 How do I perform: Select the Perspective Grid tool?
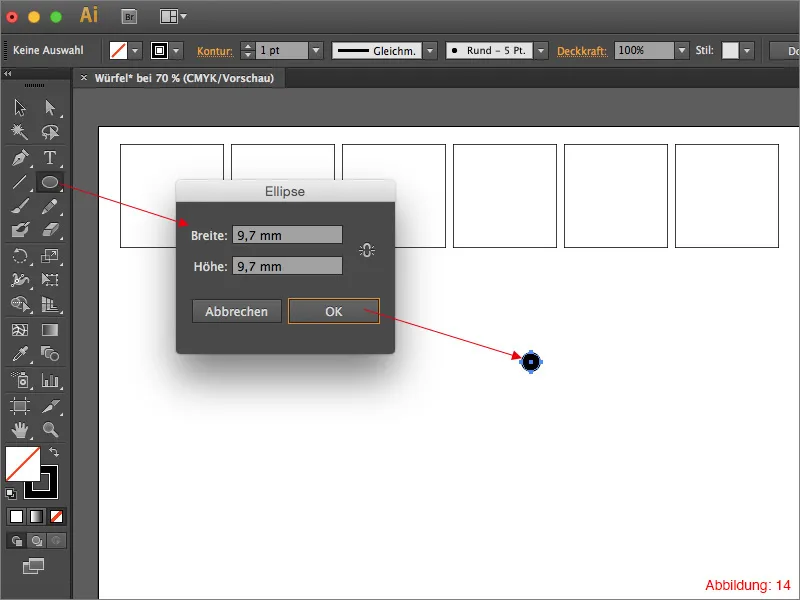click(x=49, y=304)
